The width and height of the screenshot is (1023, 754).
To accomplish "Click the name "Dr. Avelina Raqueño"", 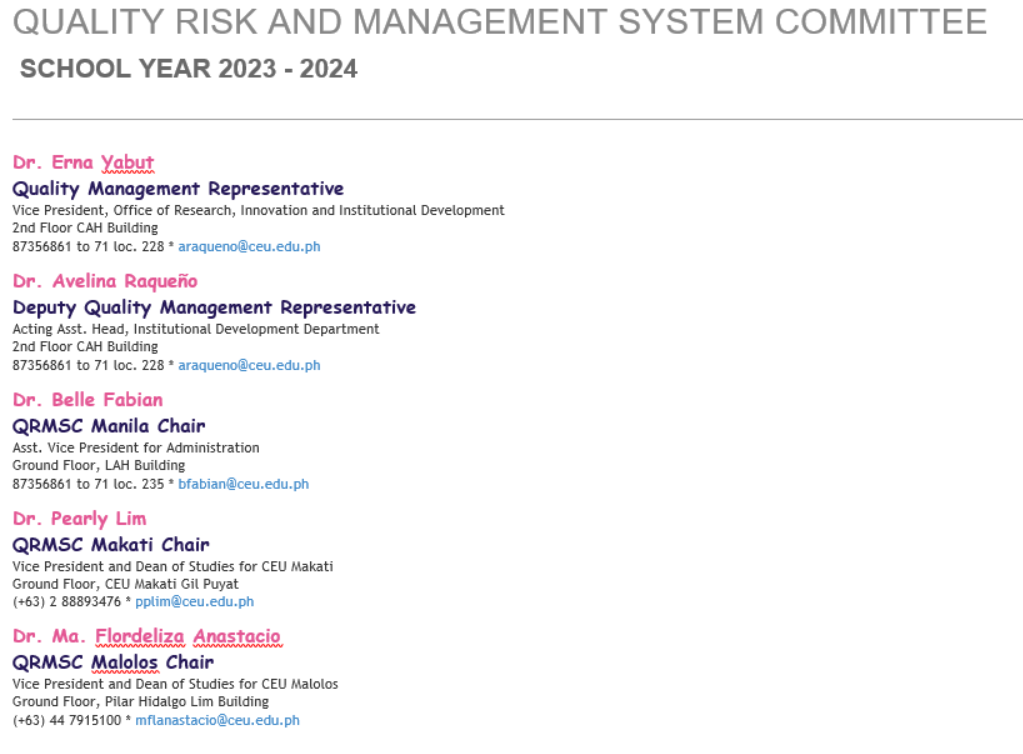I will 105,281.
